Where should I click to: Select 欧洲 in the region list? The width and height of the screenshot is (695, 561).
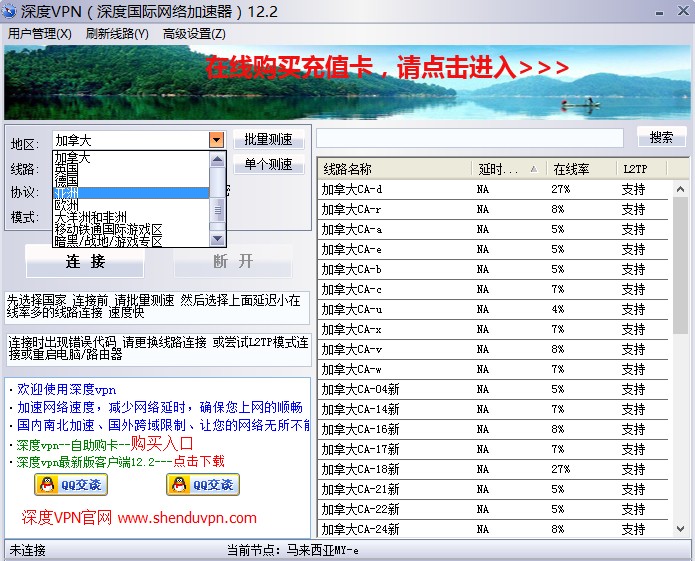click(131, 205)
